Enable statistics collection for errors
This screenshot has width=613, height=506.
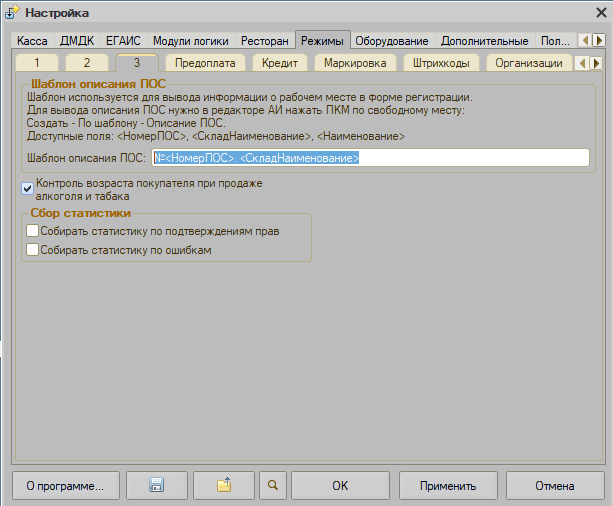tap(33, 250)
